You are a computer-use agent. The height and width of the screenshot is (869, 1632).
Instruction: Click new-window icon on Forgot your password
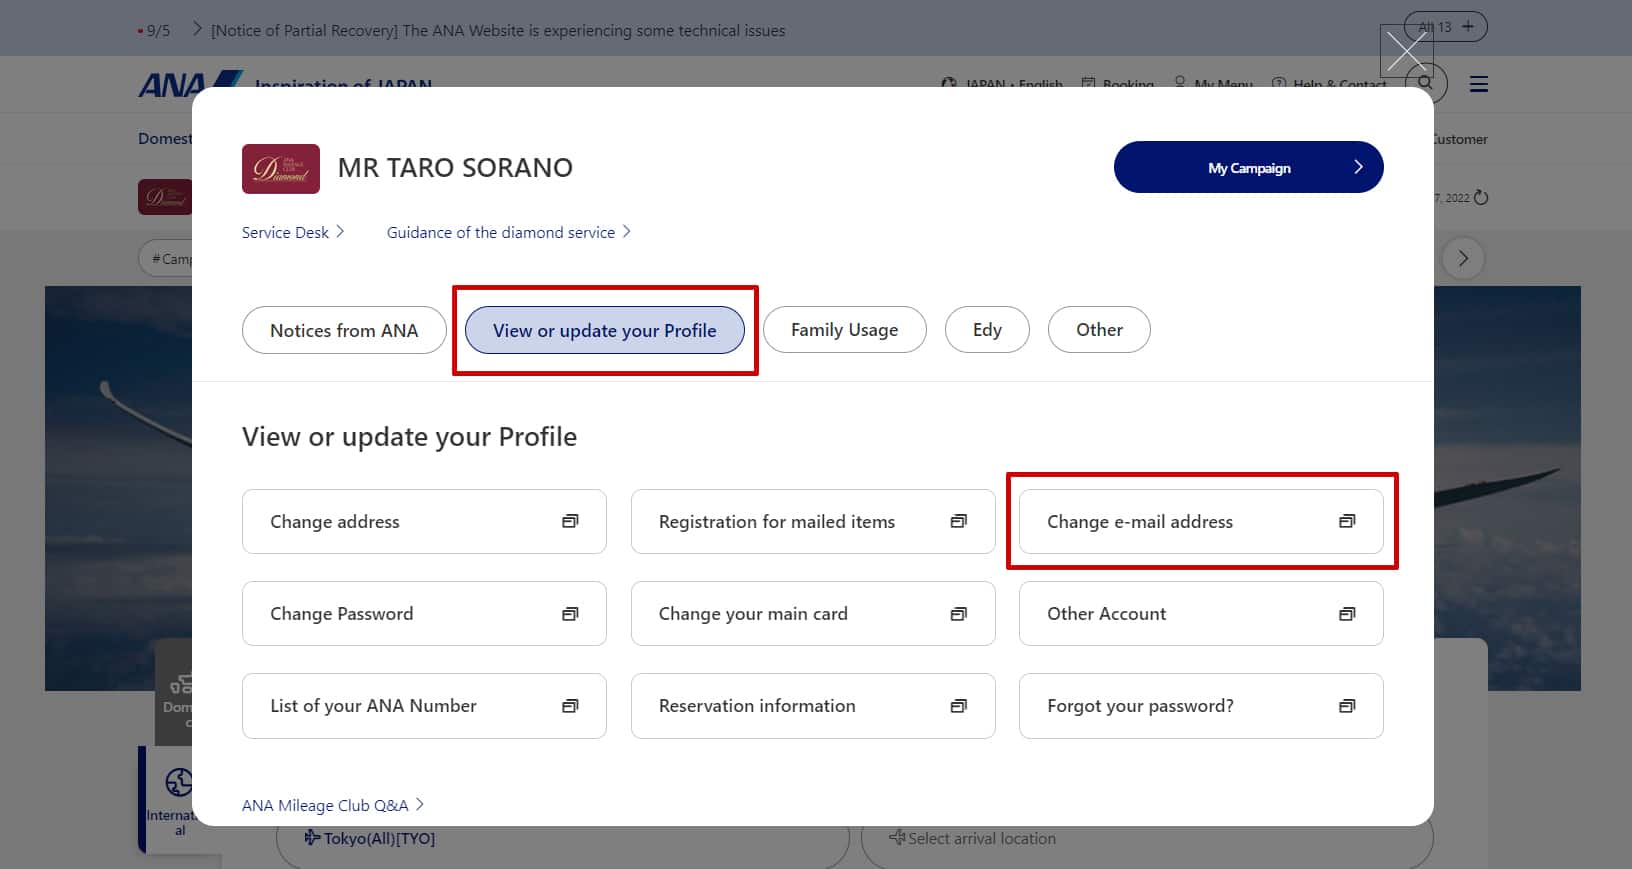tap(1347, 706)
